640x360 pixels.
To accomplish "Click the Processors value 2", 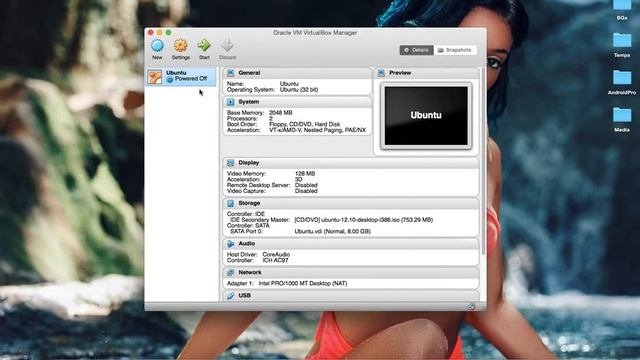I will point(271,118).
